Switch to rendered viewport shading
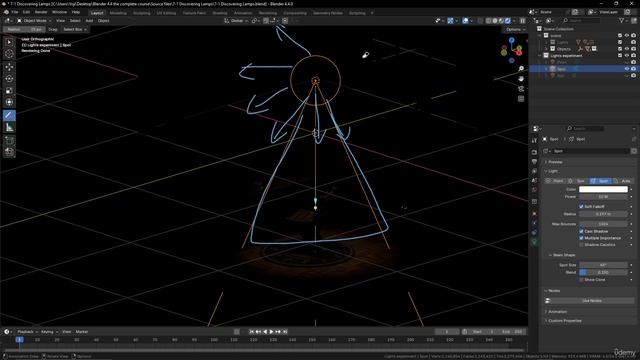Screen dimensions: 640x360 coord(508,20)
